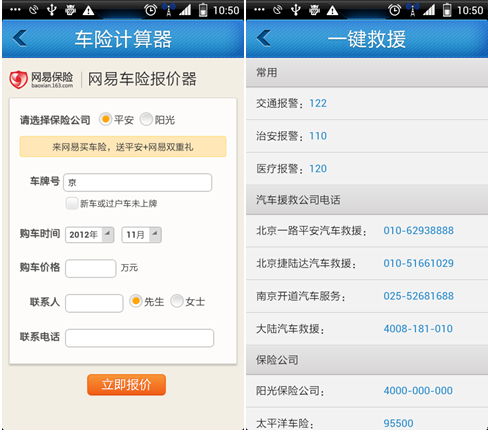Go back from the 车险计算器 screen

coord(20,38)
